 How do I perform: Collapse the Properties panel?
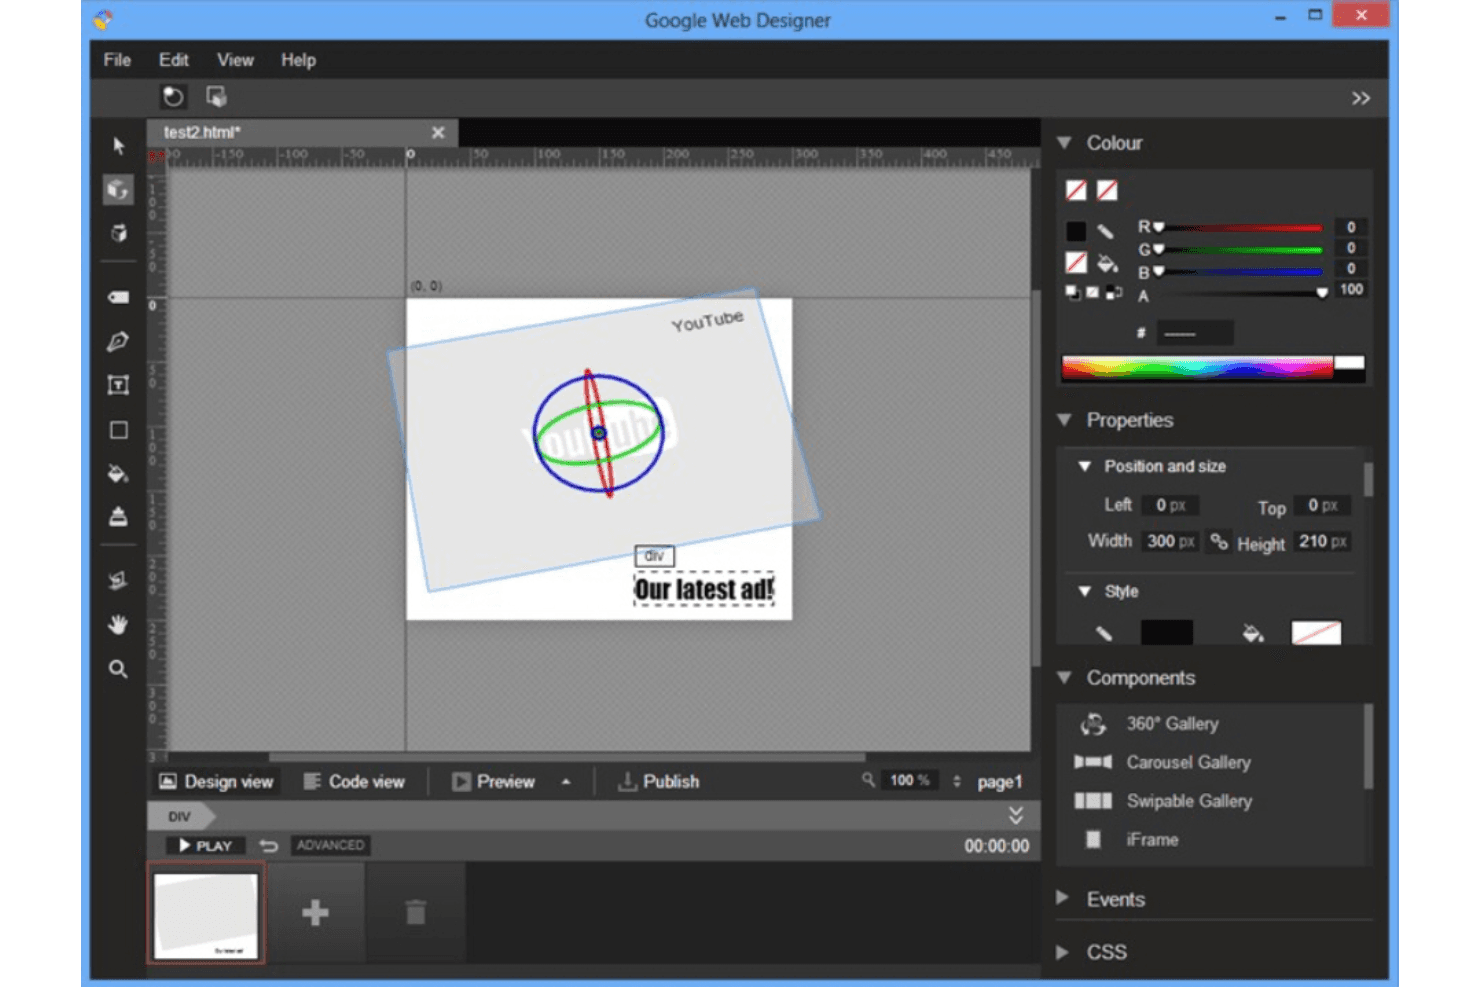pyautogui.click(x=1064, y=420)
